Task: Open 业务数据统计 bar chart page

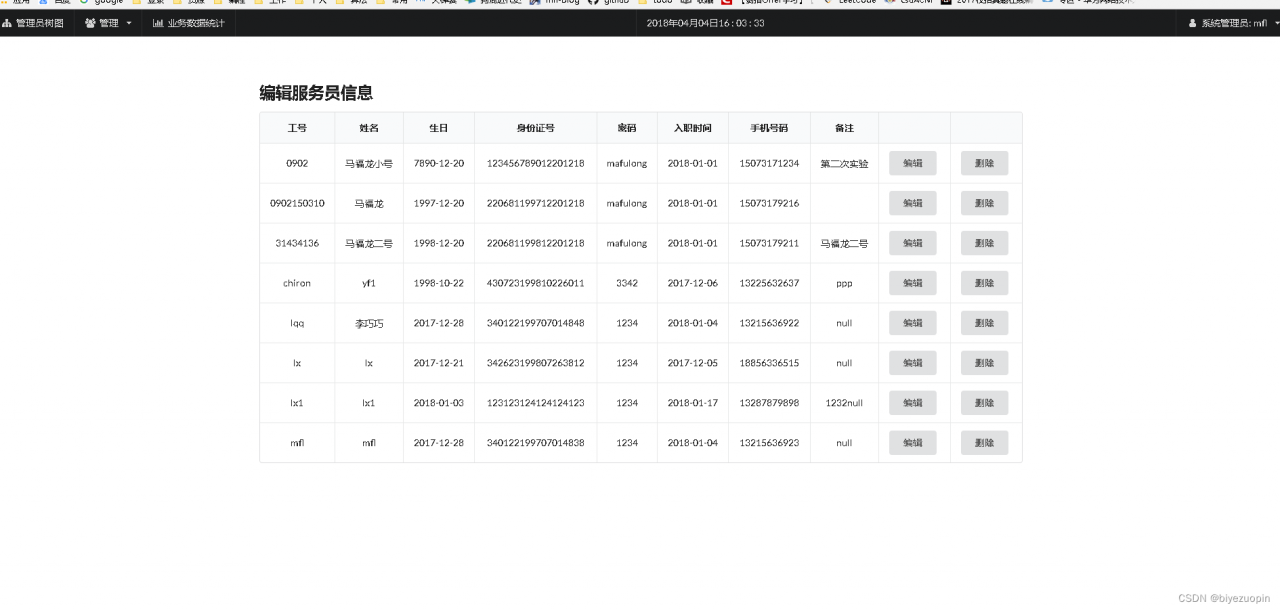Action: 189,23
